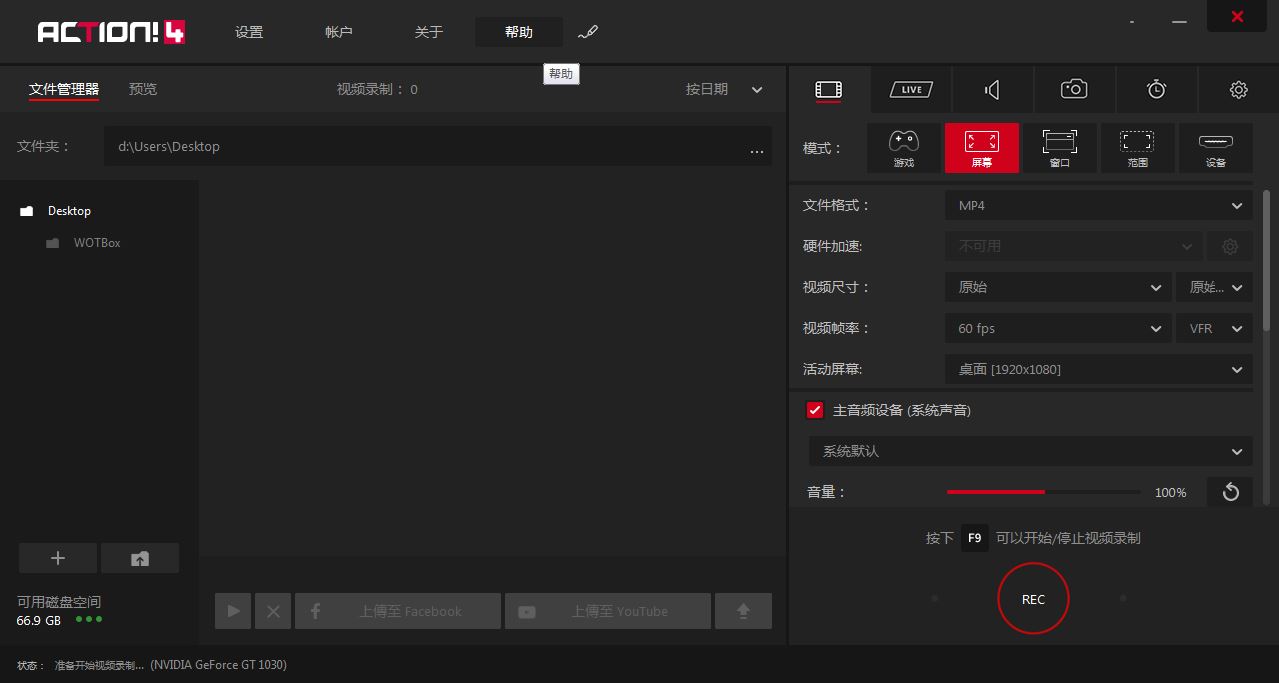The height and width of the screenshot is (683, 1279).
Task: Open the second video size 原始... dropdown
Action: tap(1214, 287)
